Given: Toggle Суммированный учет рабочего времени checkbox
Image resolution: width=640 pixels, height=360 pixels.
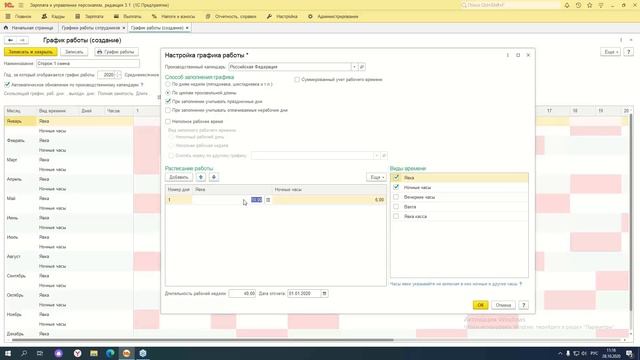Looking at the screenshot, I should coord(297,80).
